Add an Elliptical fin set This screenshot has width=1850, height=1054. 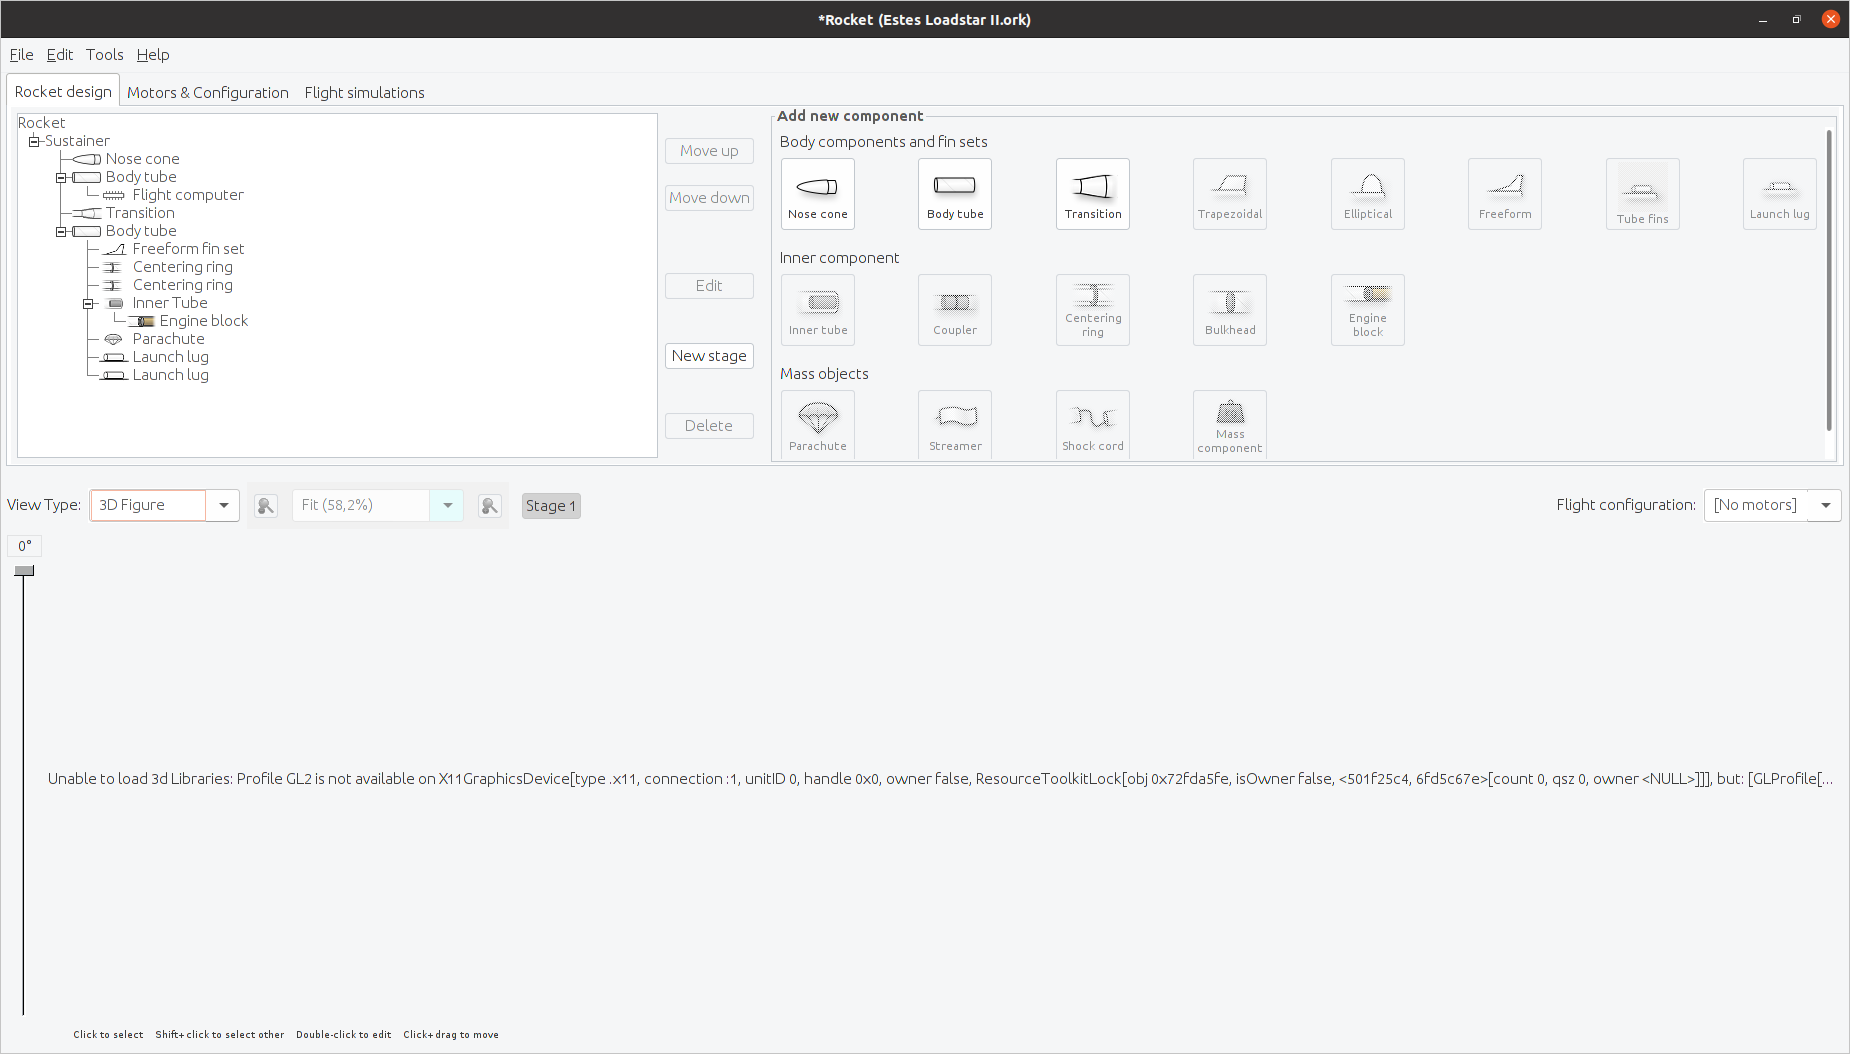[1367, 193]
